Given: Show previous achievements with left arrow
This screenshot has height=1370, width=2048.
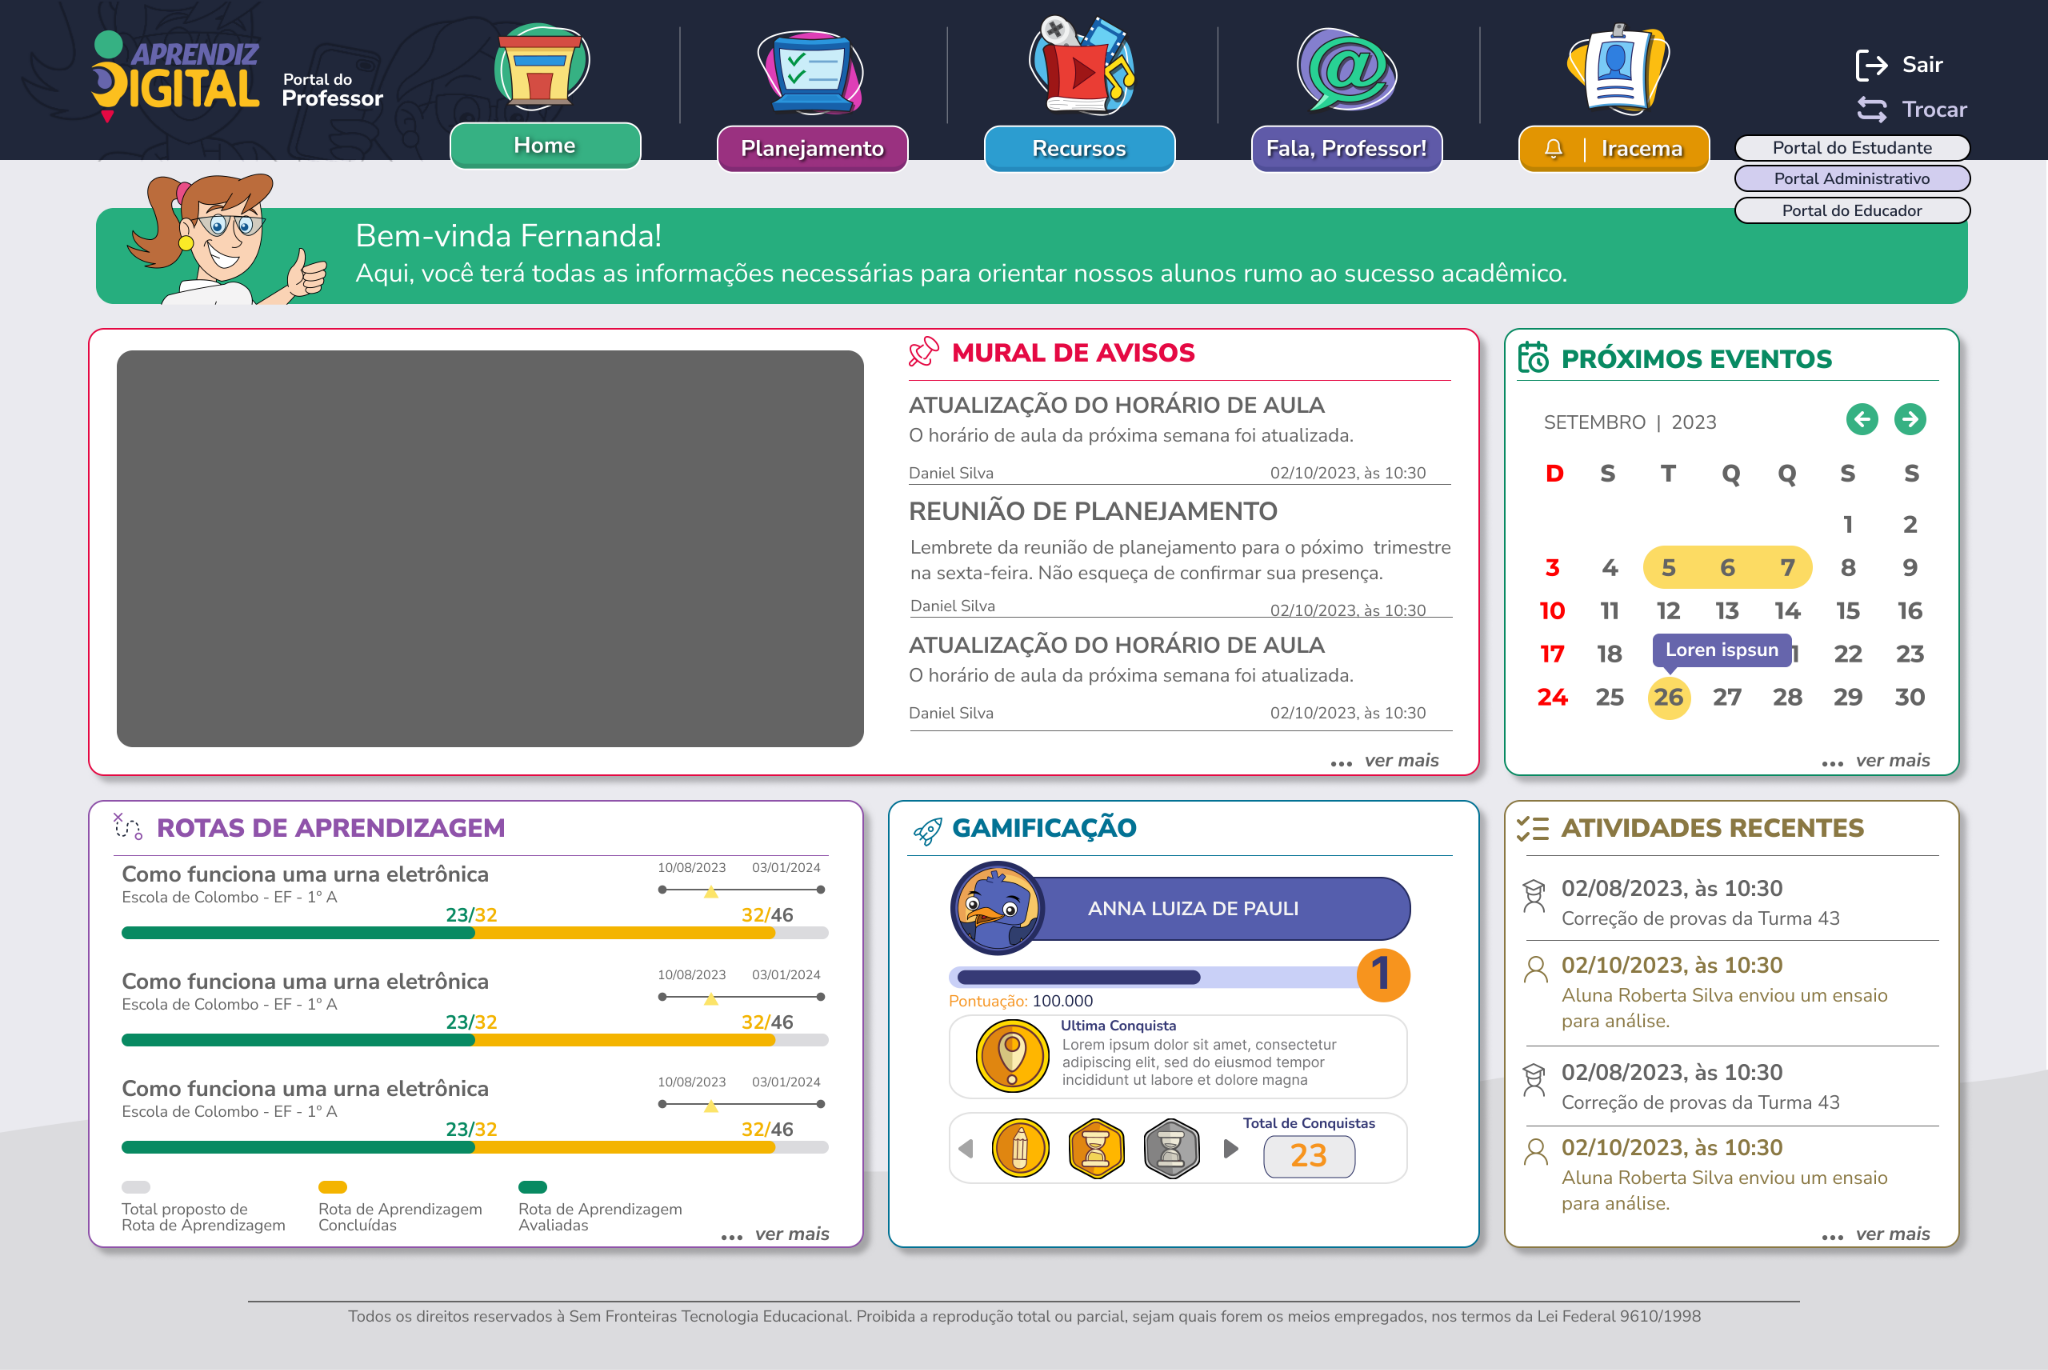Looking at the screenshot, I should pos(966,1149).
